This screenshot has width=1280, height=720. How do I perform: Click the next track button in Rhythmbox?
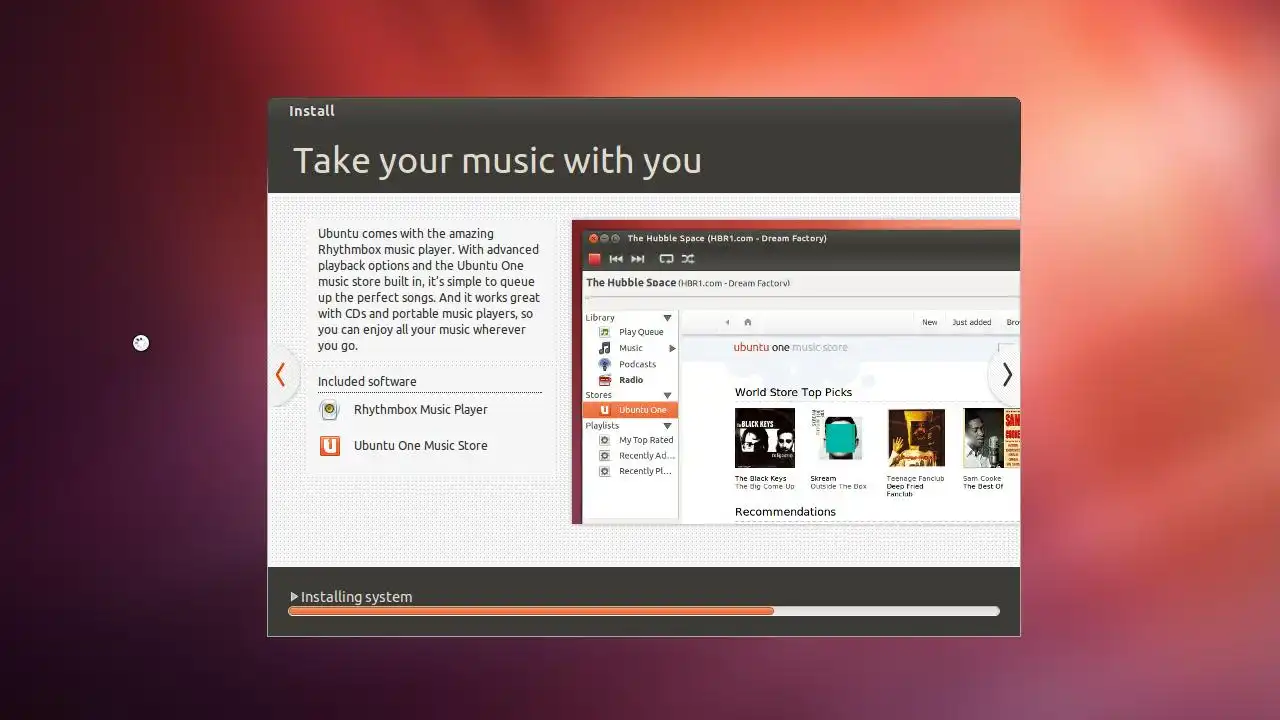(638, 259)
